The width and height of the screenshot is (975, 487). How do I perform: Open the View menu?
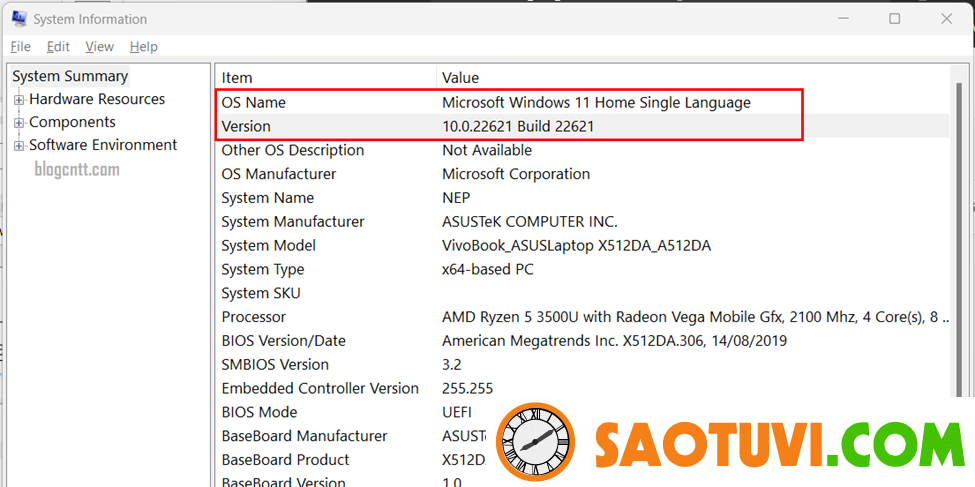[99, 47]
